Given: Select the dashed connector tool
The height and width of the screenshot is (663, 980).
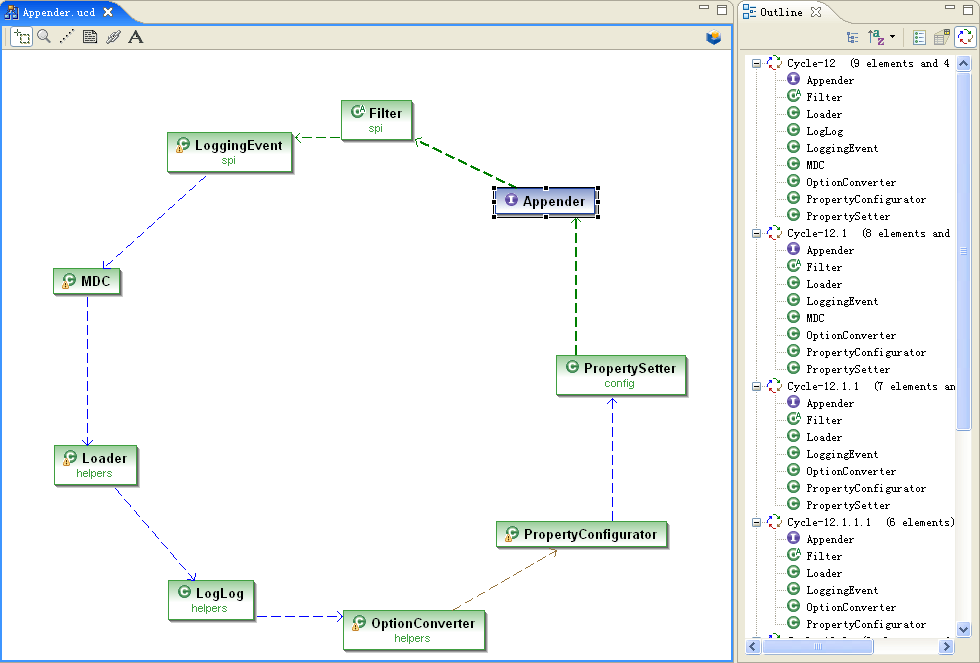Looking at the screenshot, I should point(67,37).
